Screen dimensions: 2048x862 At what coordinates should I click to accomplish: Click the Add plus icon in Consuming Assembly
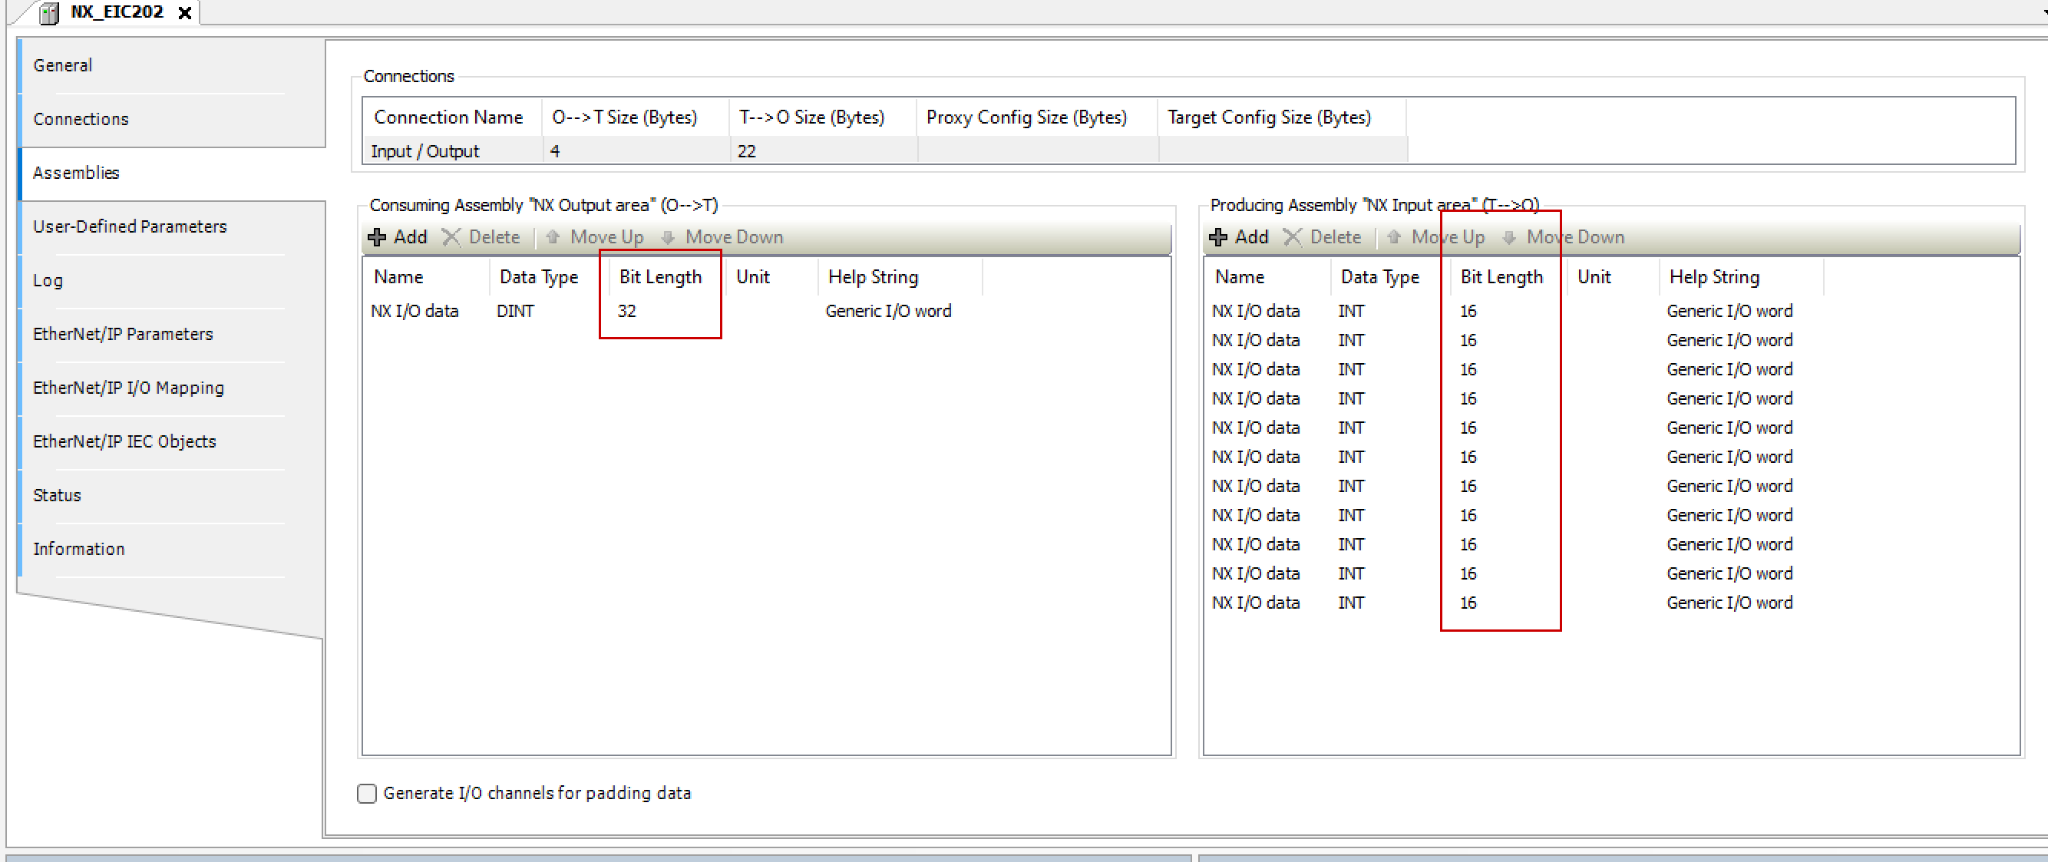(x=377, y=237)
